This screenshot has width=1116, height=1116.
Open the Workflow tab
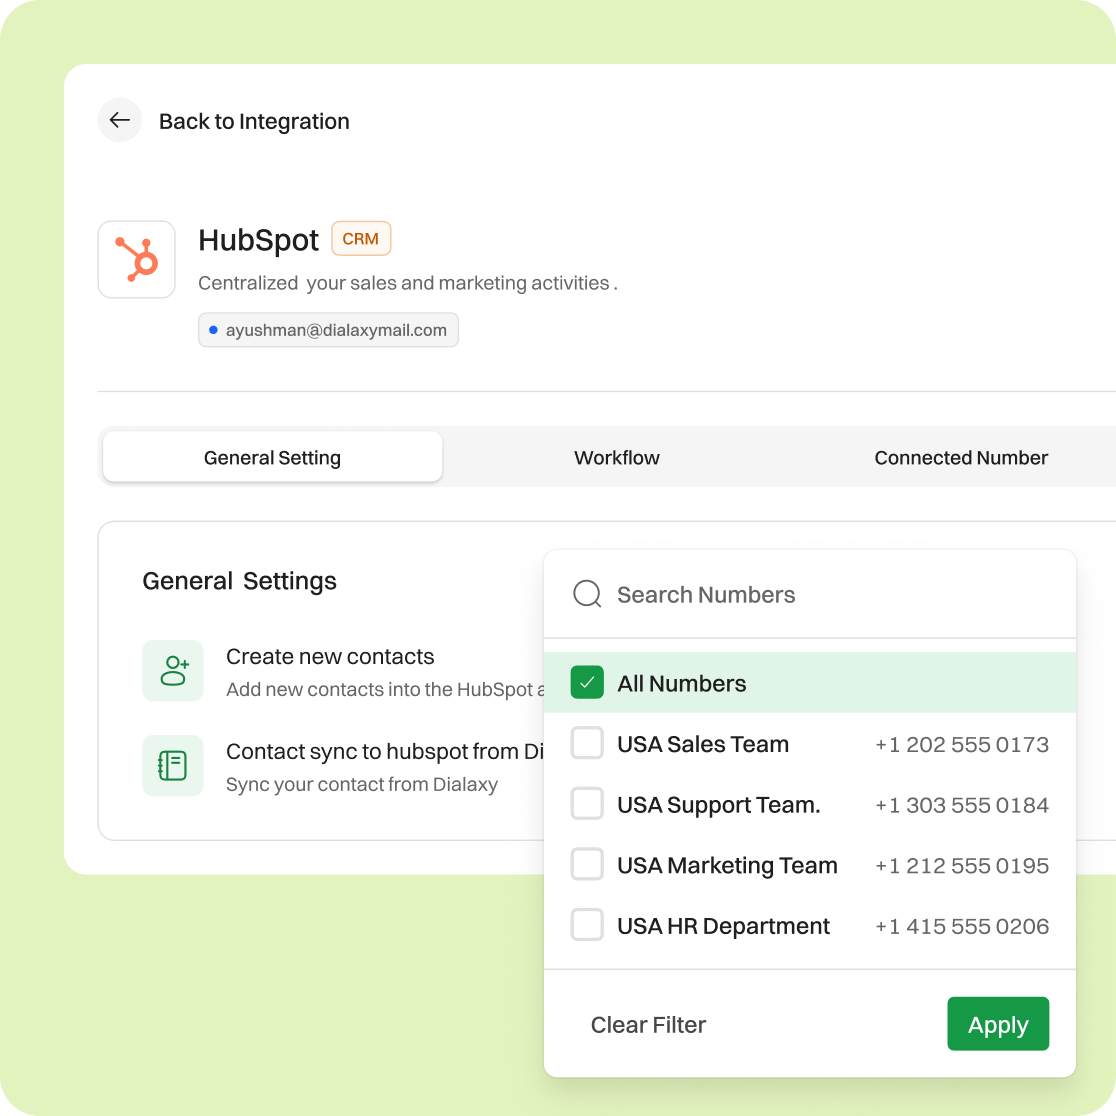[616, 458]
